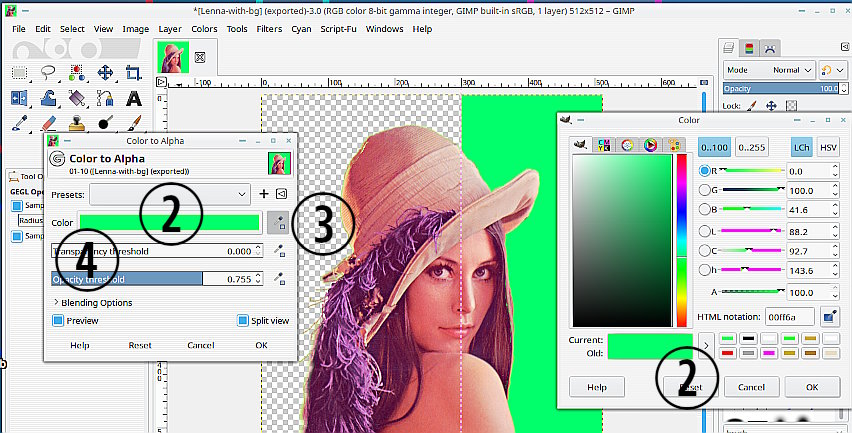The image size is (852, 433).
Task: Toggle lock alpha channel icon
Action: 792,106
